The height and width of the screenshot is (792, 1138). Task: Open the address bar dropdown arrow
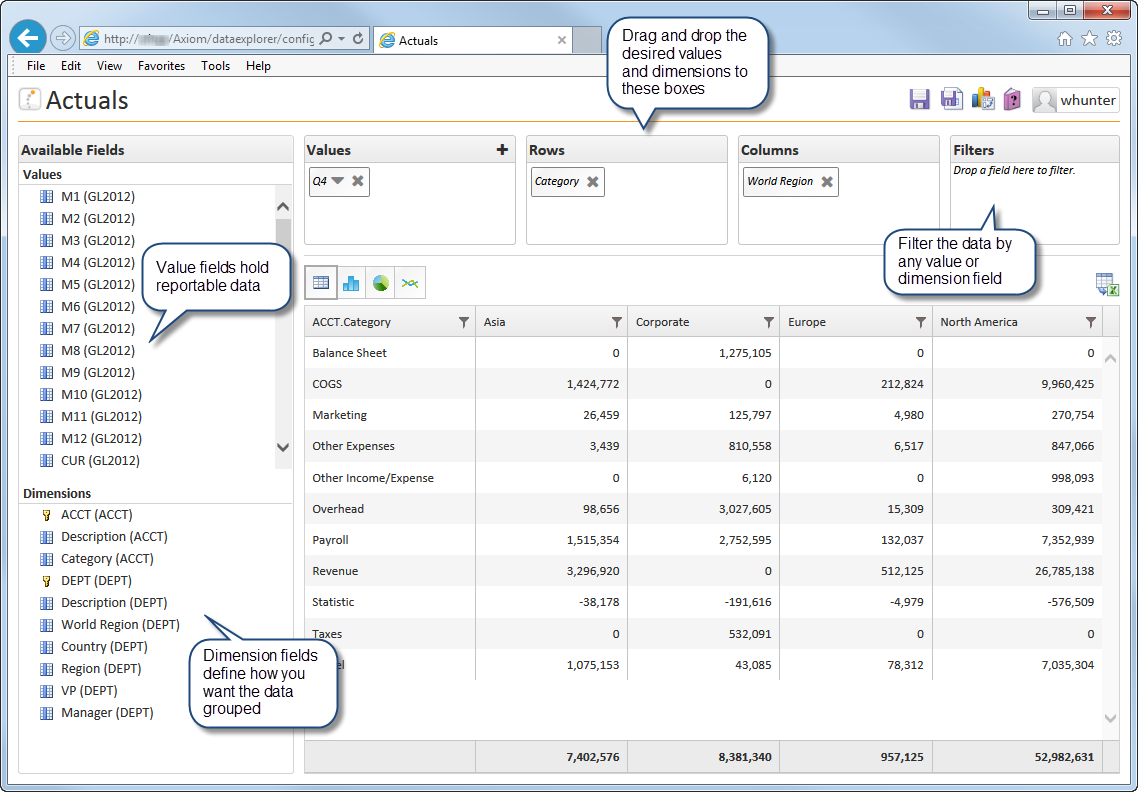[341, 38]
